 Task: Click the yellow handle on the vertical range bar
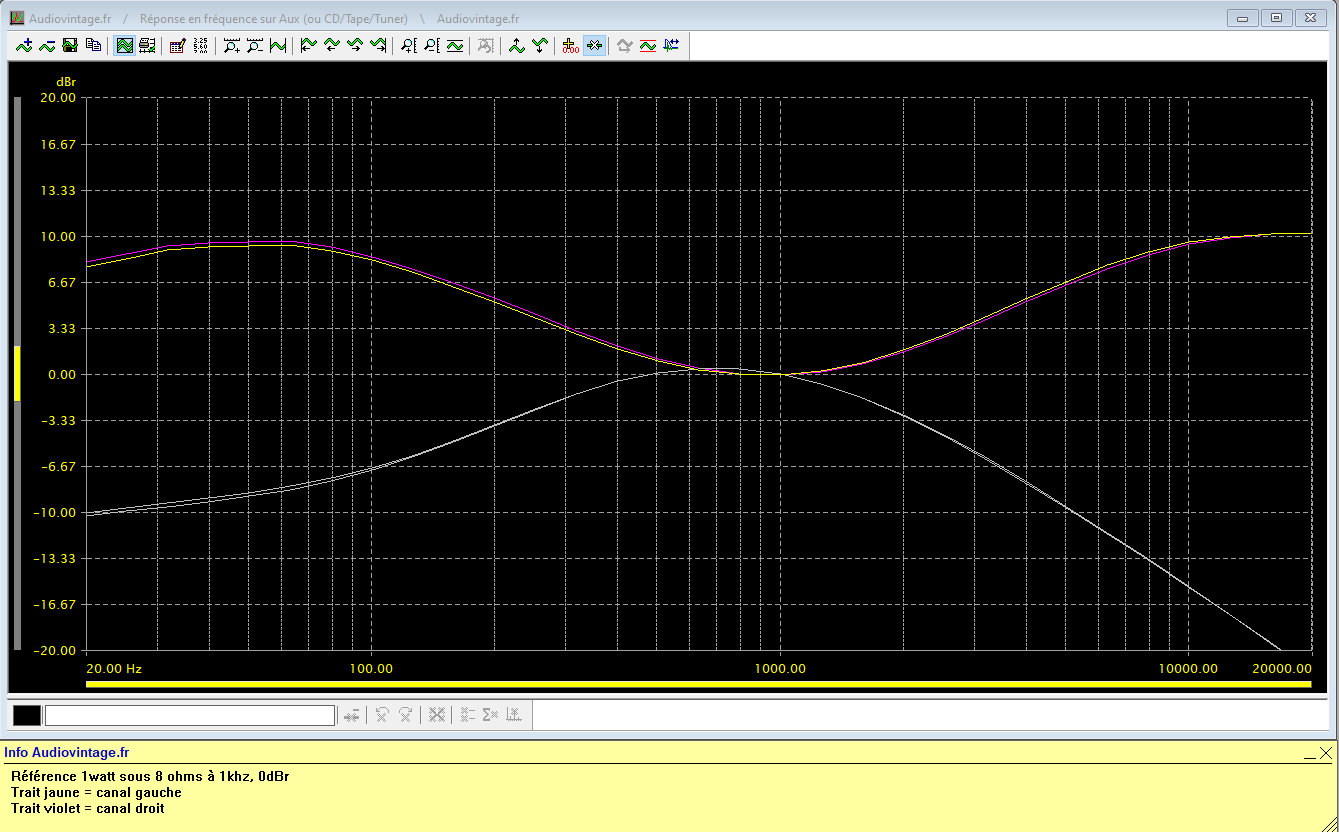tap(17, 373)
